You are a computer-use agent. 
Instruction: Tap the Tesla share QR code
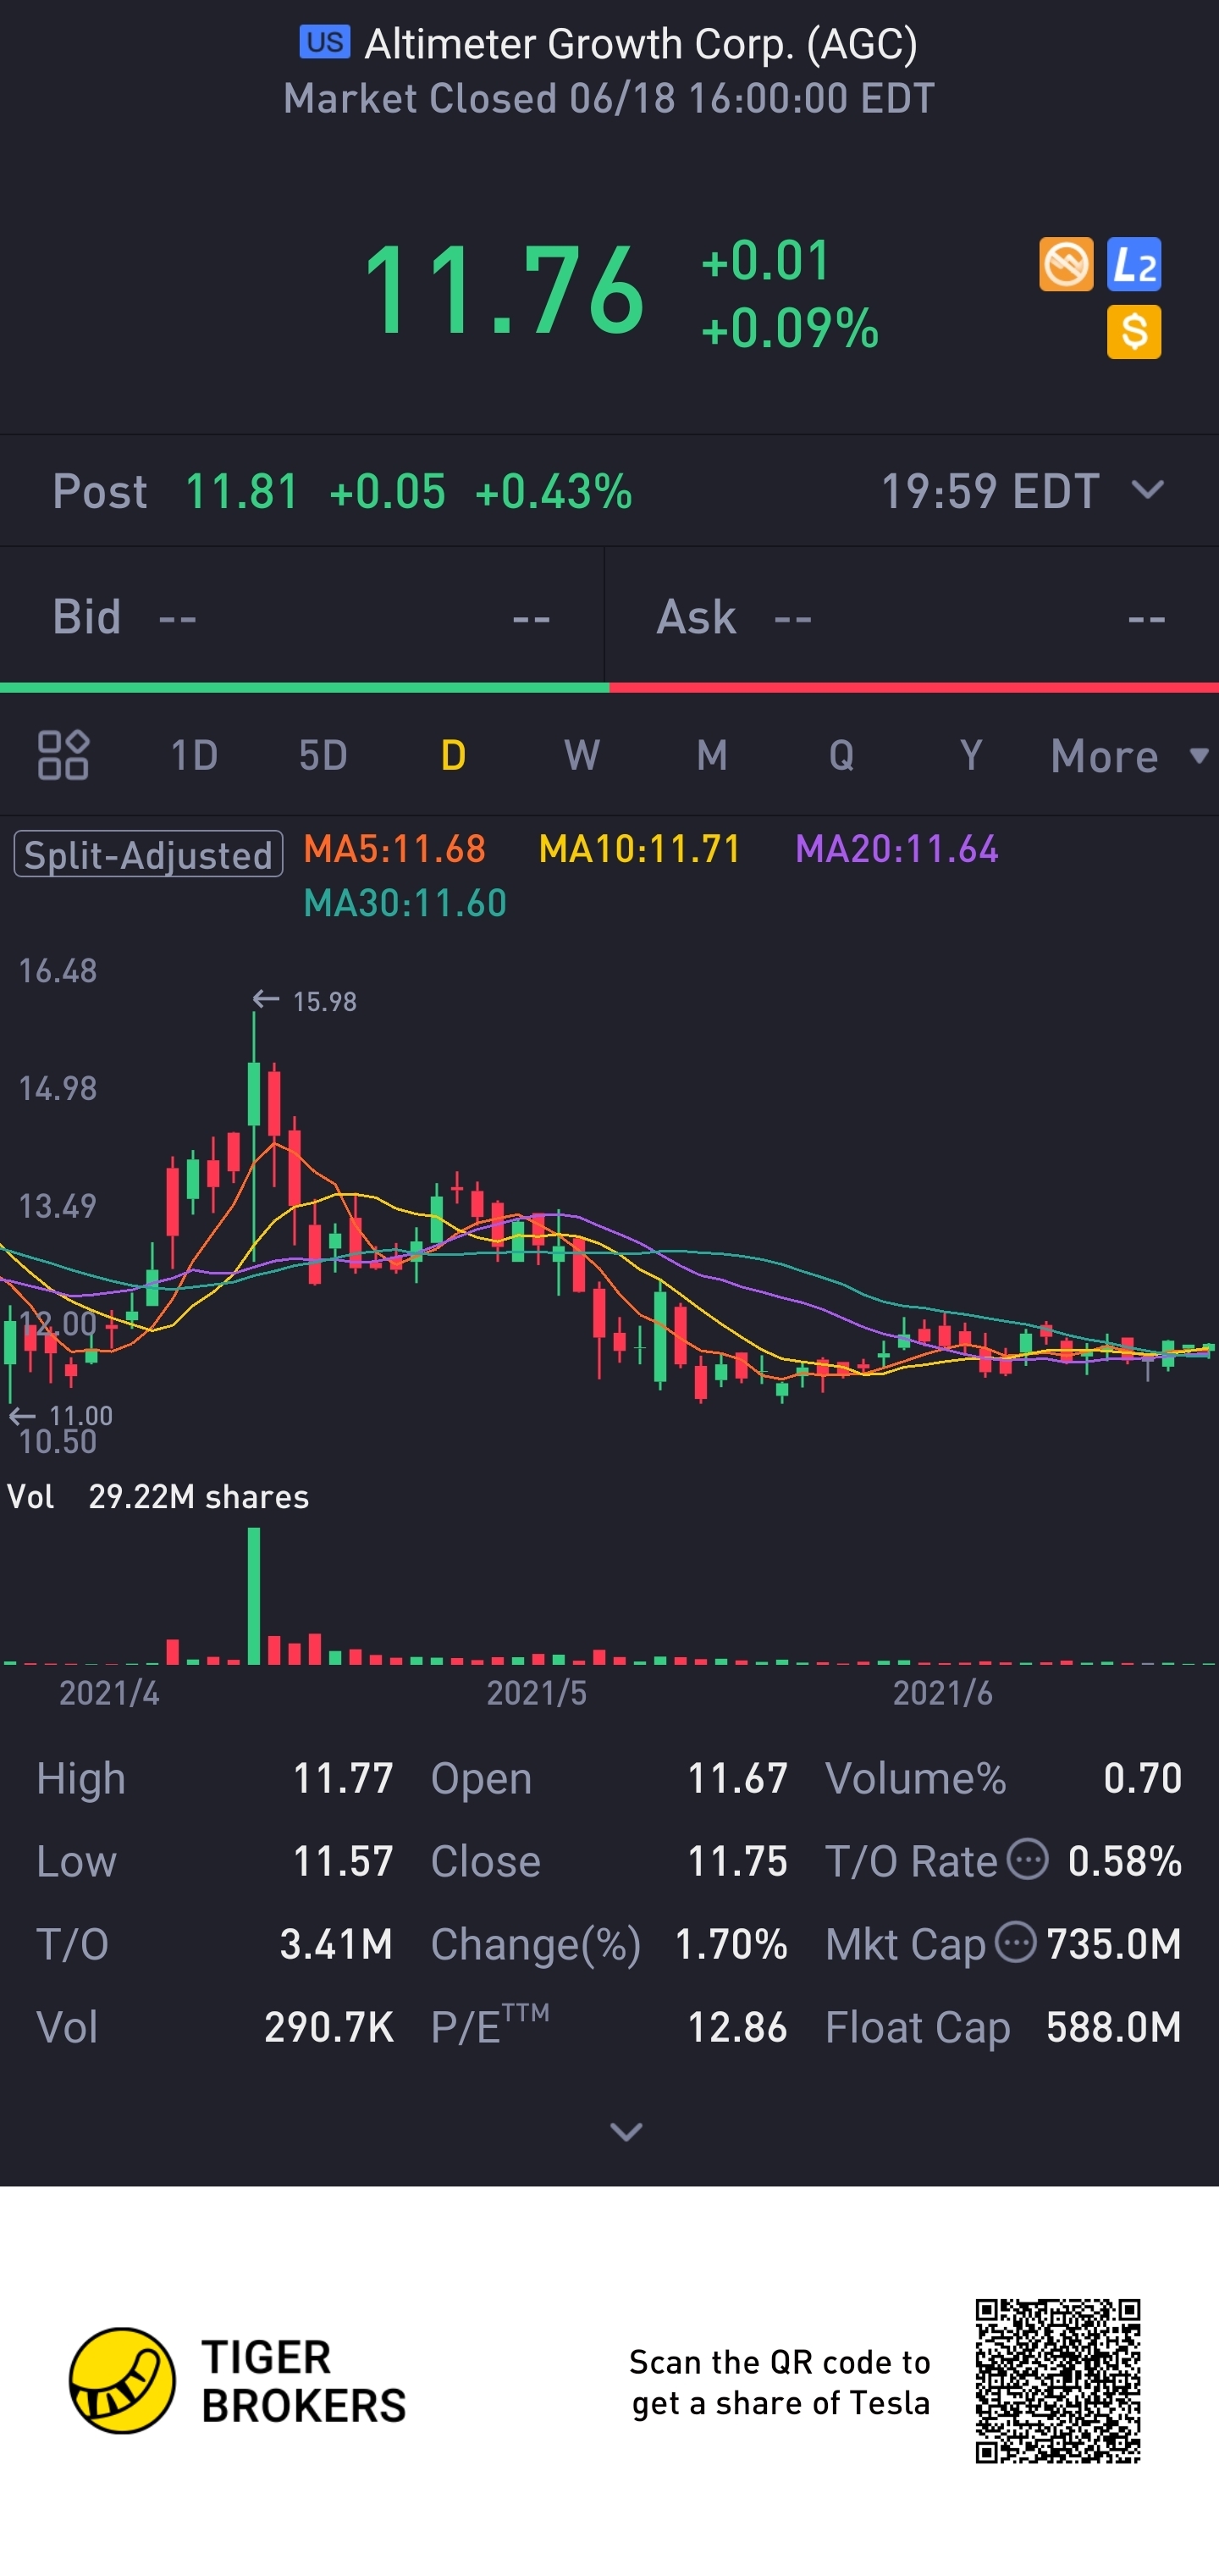pyautogui.click(x=1058, y=2381)
